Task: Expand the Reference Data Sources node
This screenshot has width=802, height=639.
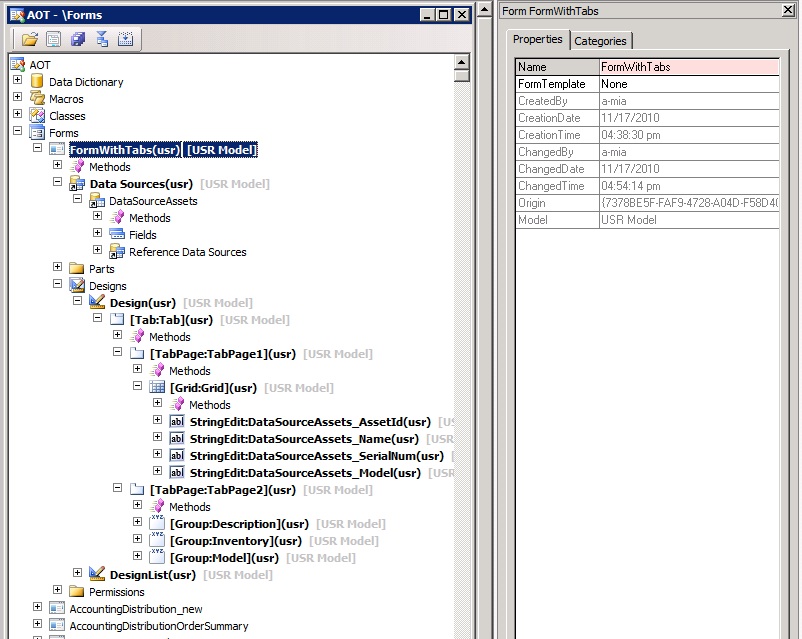Action: pos(97,250)
